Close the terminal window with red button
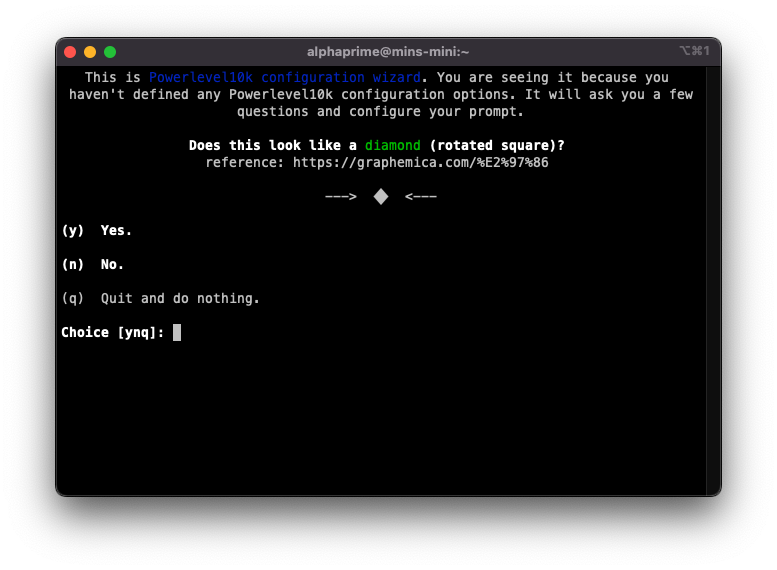This screenshot has width=777, height=570. pyautogui.click(x=70, y=52)
